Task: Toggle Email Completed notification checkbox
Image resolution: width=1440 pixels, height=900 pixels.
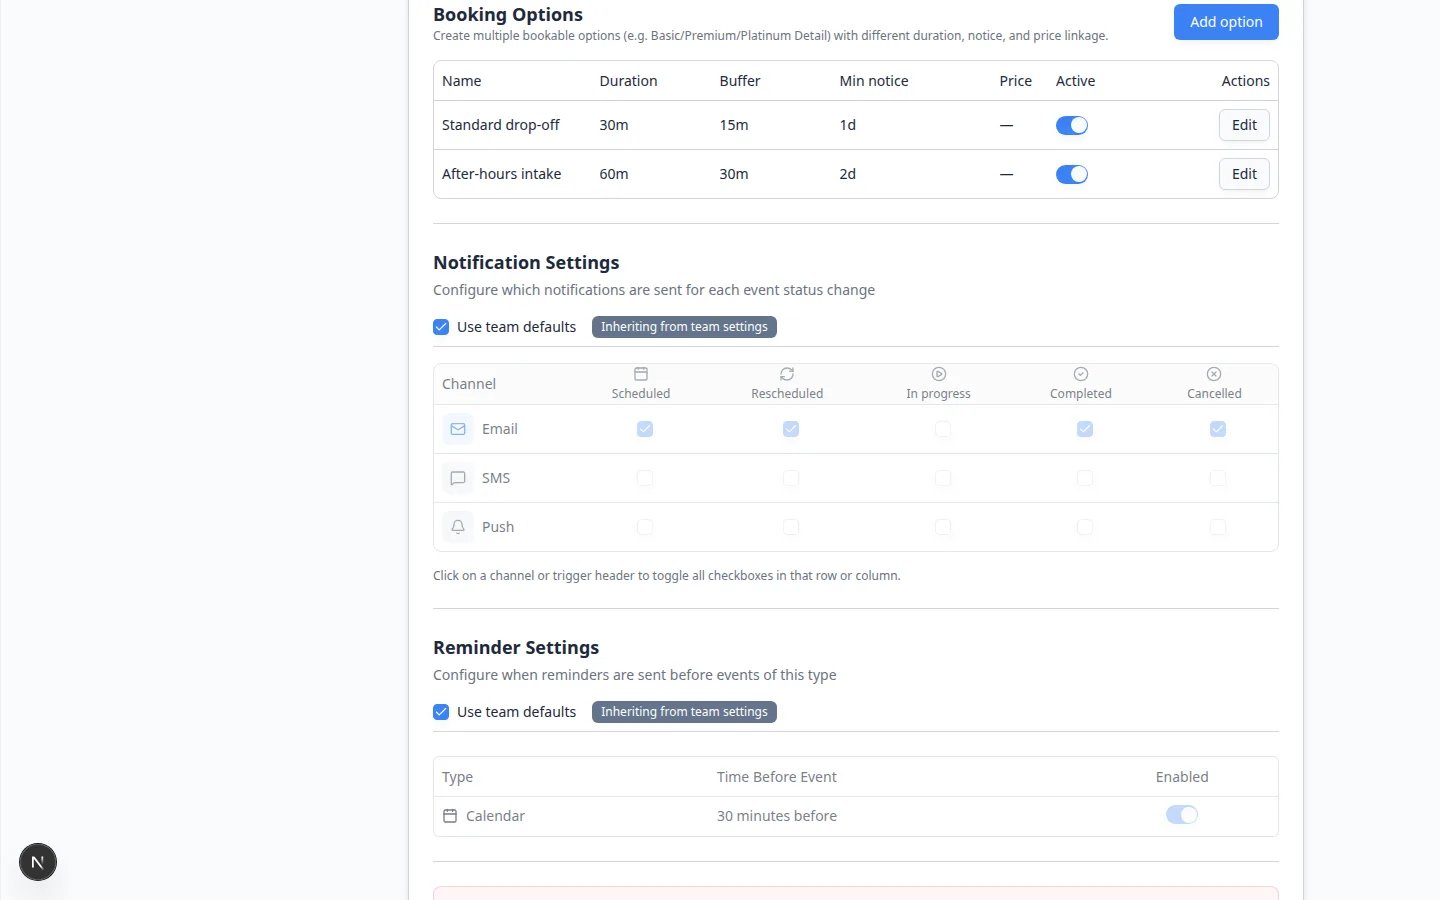Action: point(1085,429)
